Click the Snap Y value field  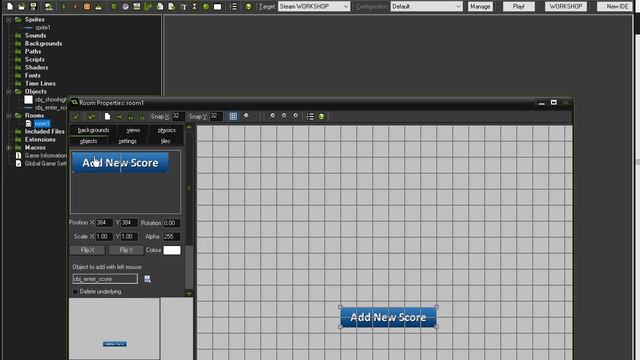point(216,116)
